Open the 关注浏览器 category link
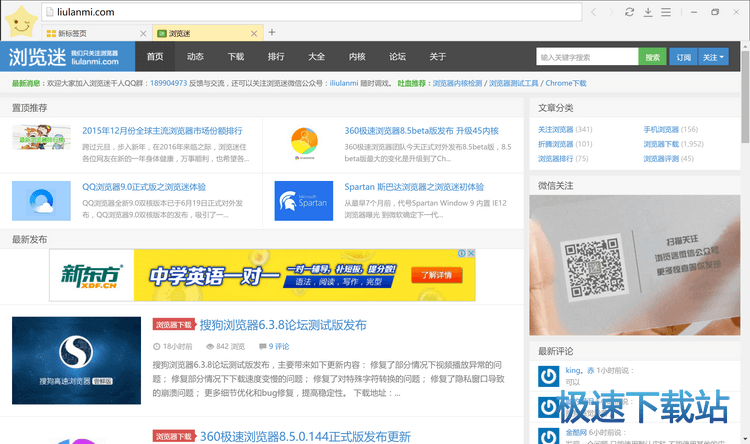The height and width of the screenshot is (444, 750). pos(555,129)
